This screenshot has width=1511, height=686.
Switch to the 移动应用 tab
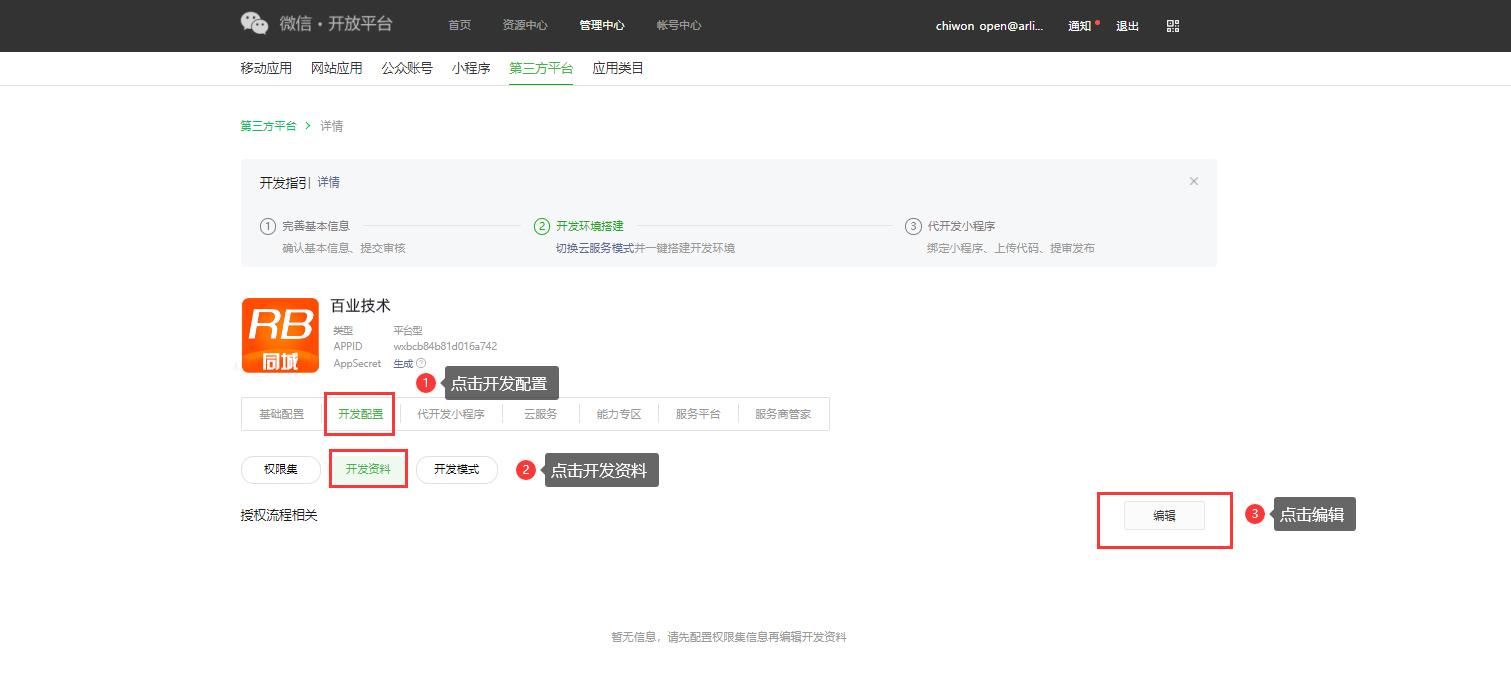[x=266, y=68]
